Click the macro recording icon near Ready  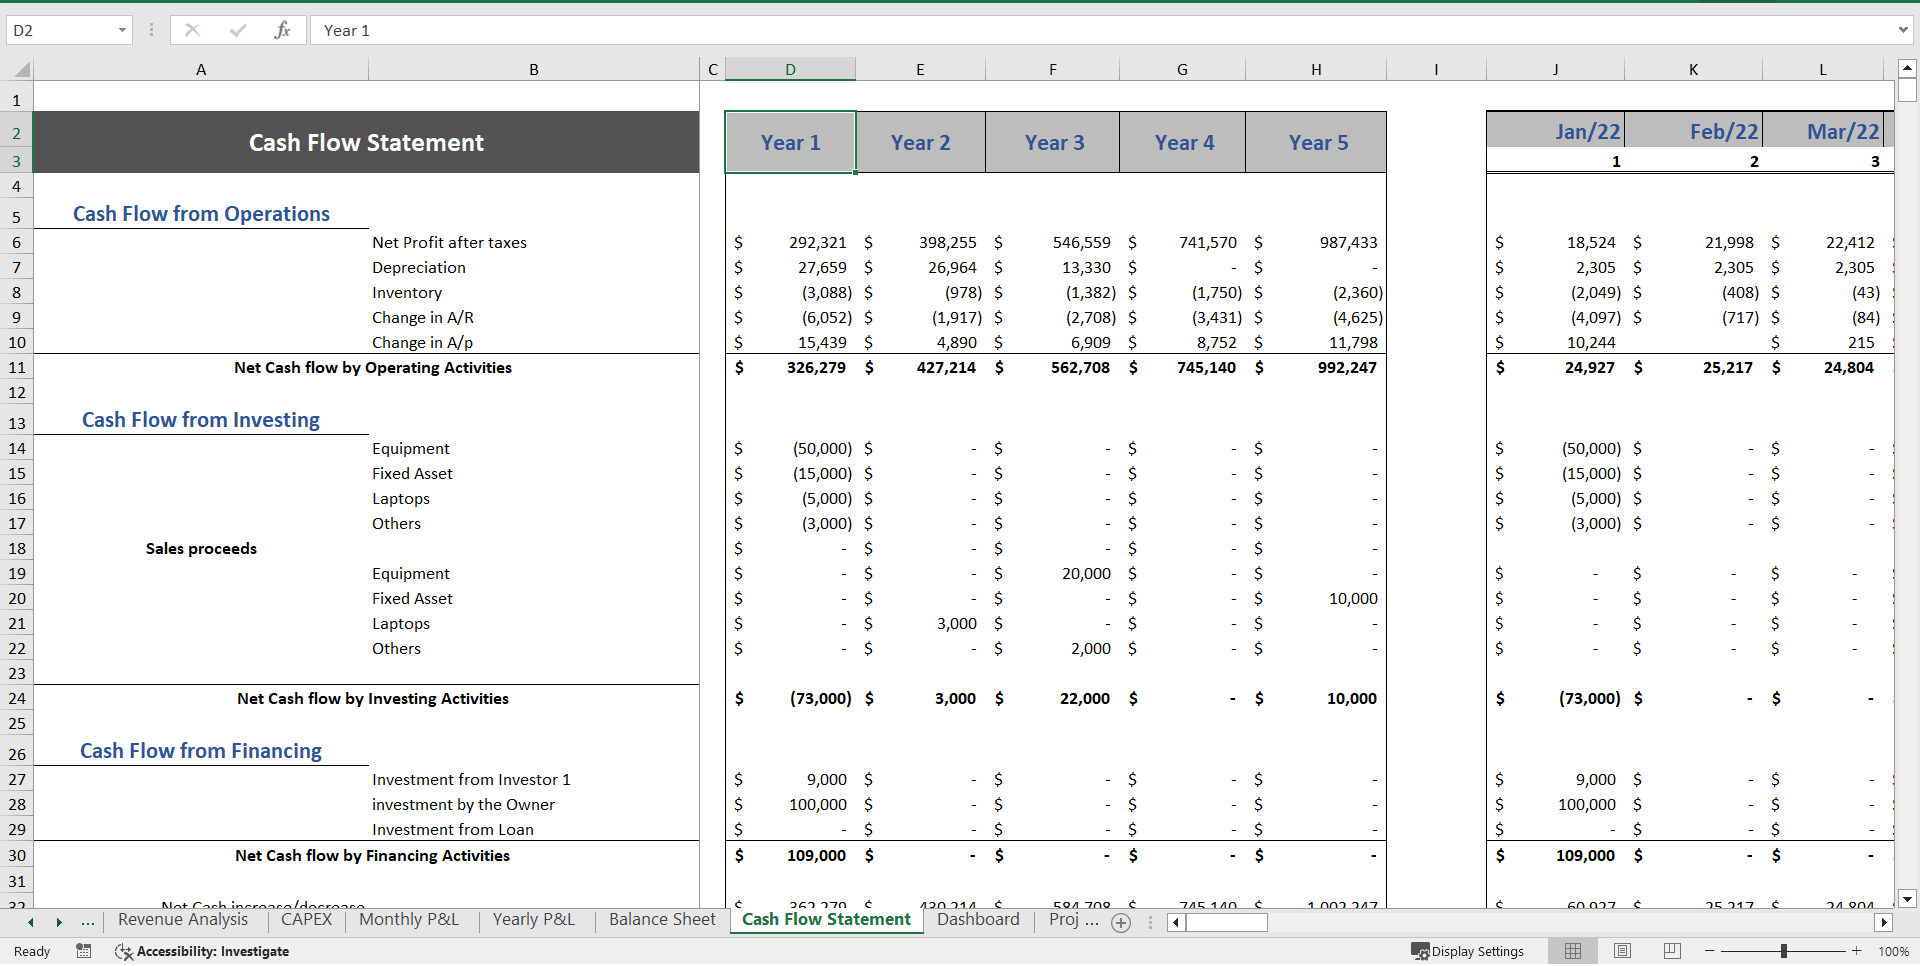coord(84,951)
